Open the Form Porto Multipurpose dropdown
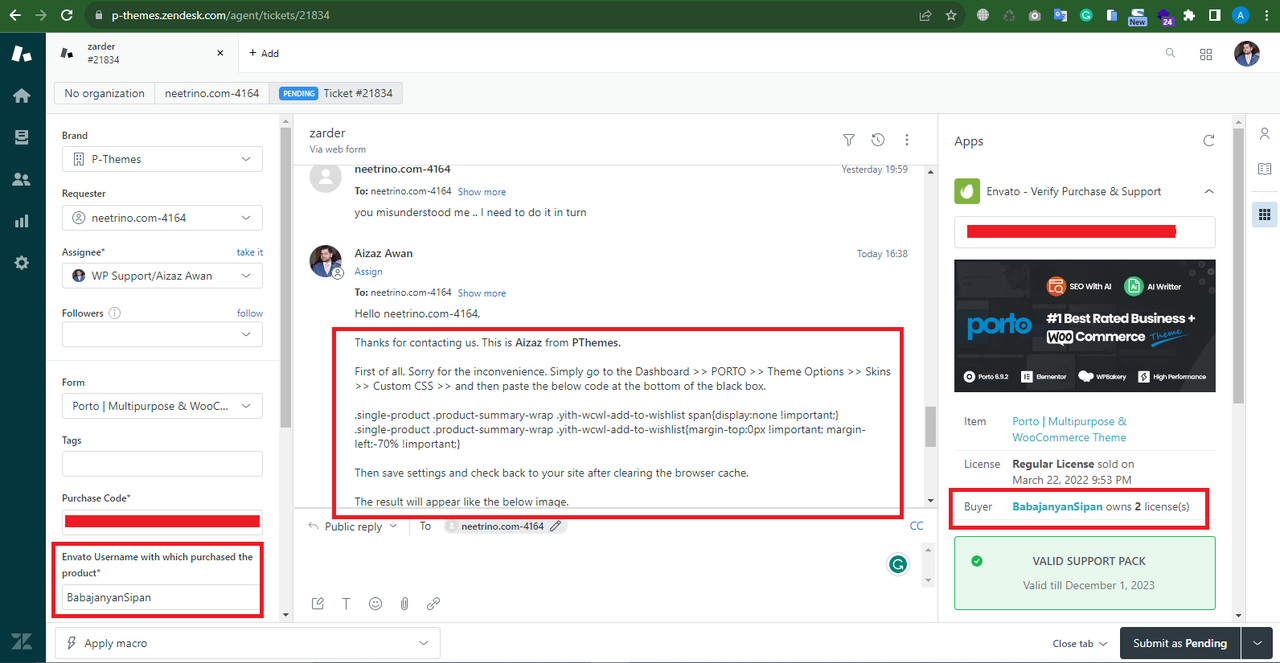The width and height of the screenshot is (1280, 663). coord(162,406)
